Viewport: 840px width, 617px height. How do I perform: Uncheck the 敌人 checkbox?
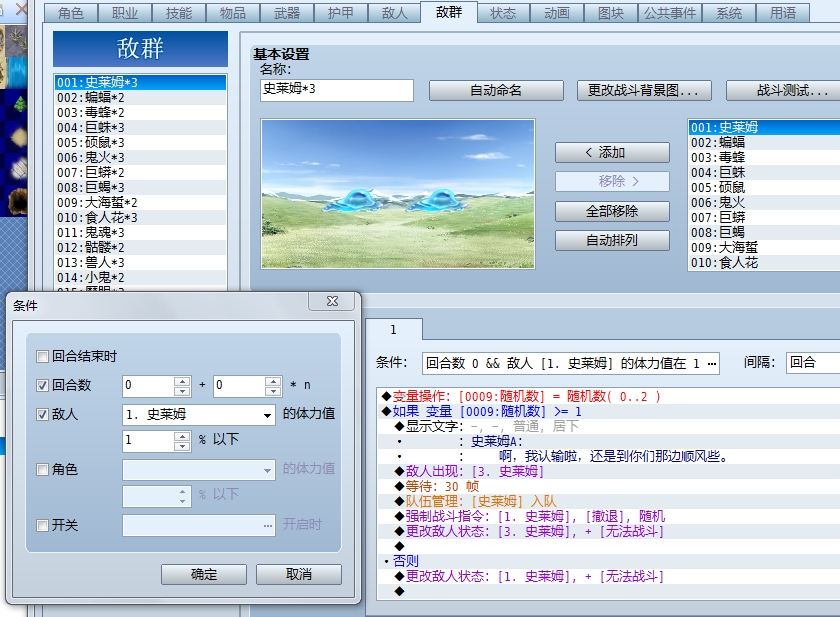click(x=42, y=415)
